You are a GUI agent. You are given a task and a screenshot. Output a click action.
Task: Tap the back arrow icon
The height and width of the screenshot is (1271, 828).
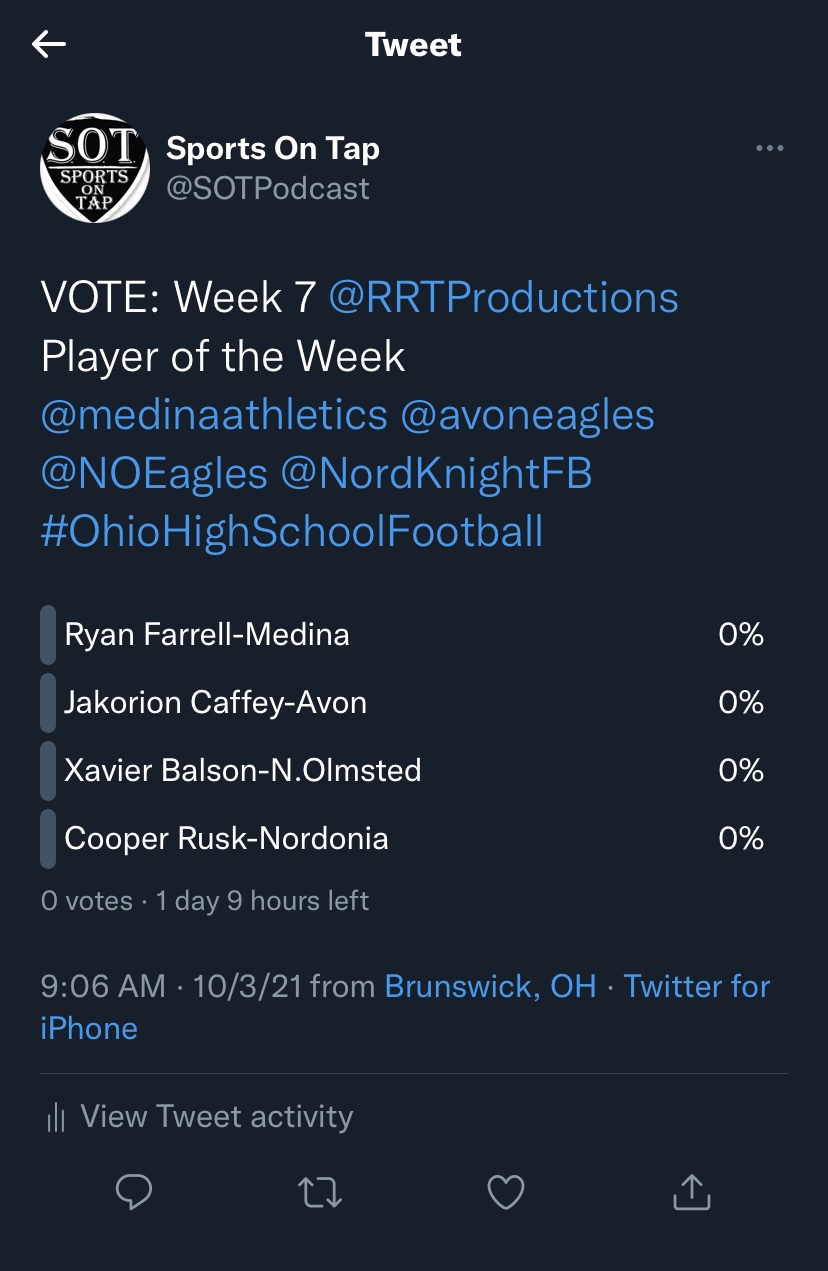pyautogui.click(x=49, y=44)
